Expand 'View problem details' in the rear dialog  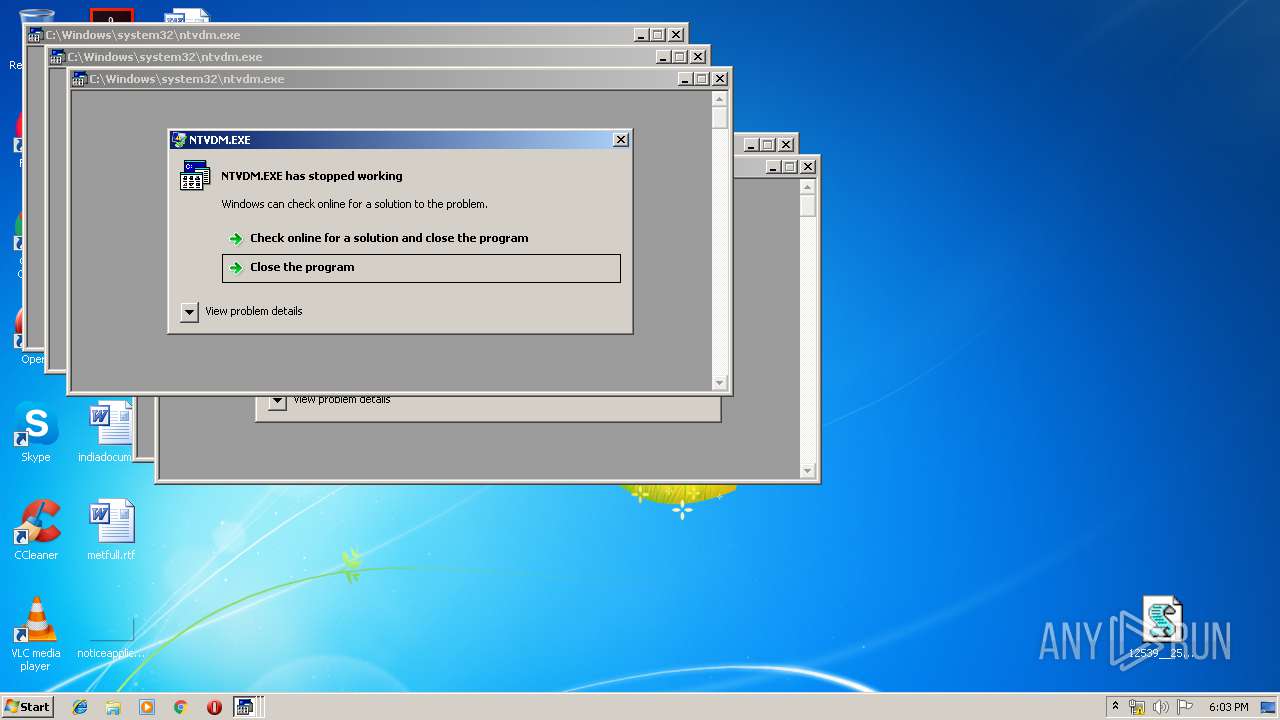[277, 402]
